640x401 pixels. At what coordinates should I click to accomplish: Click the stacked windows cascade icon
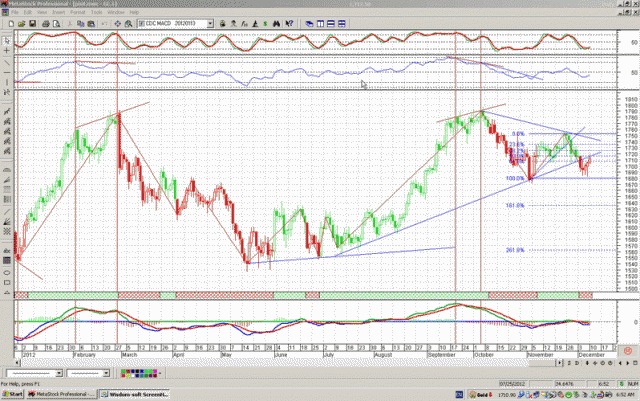click(309, 24)
